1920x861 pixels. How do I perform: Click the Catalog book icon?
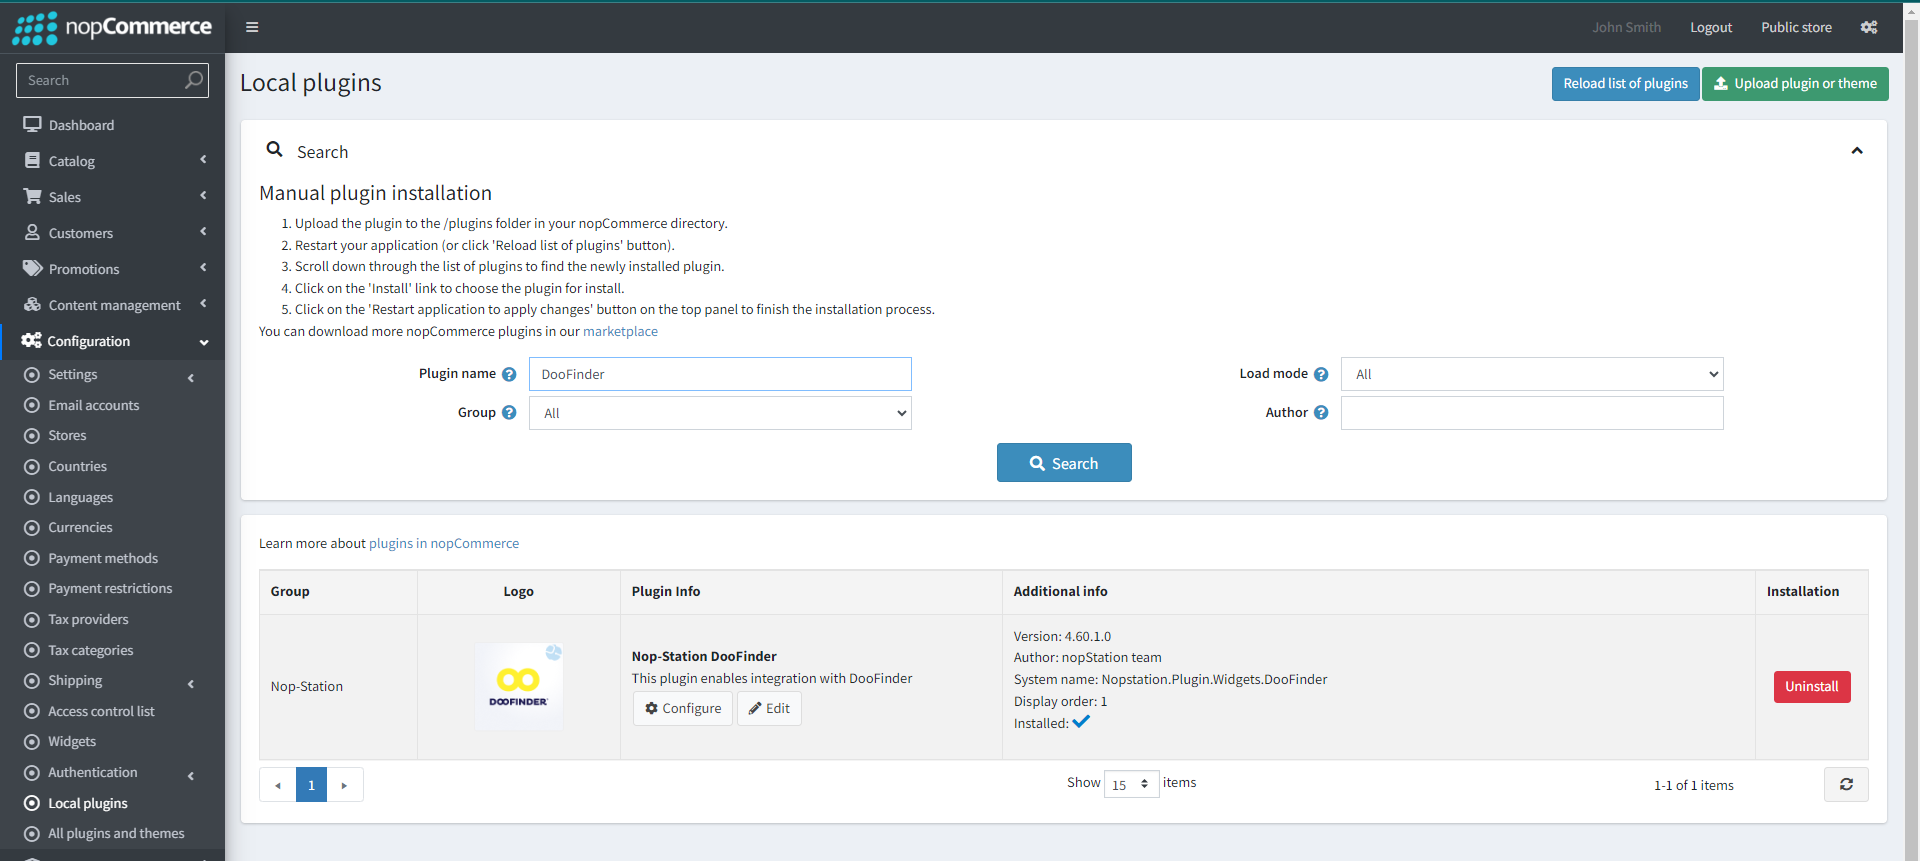(x=32, y=161)
